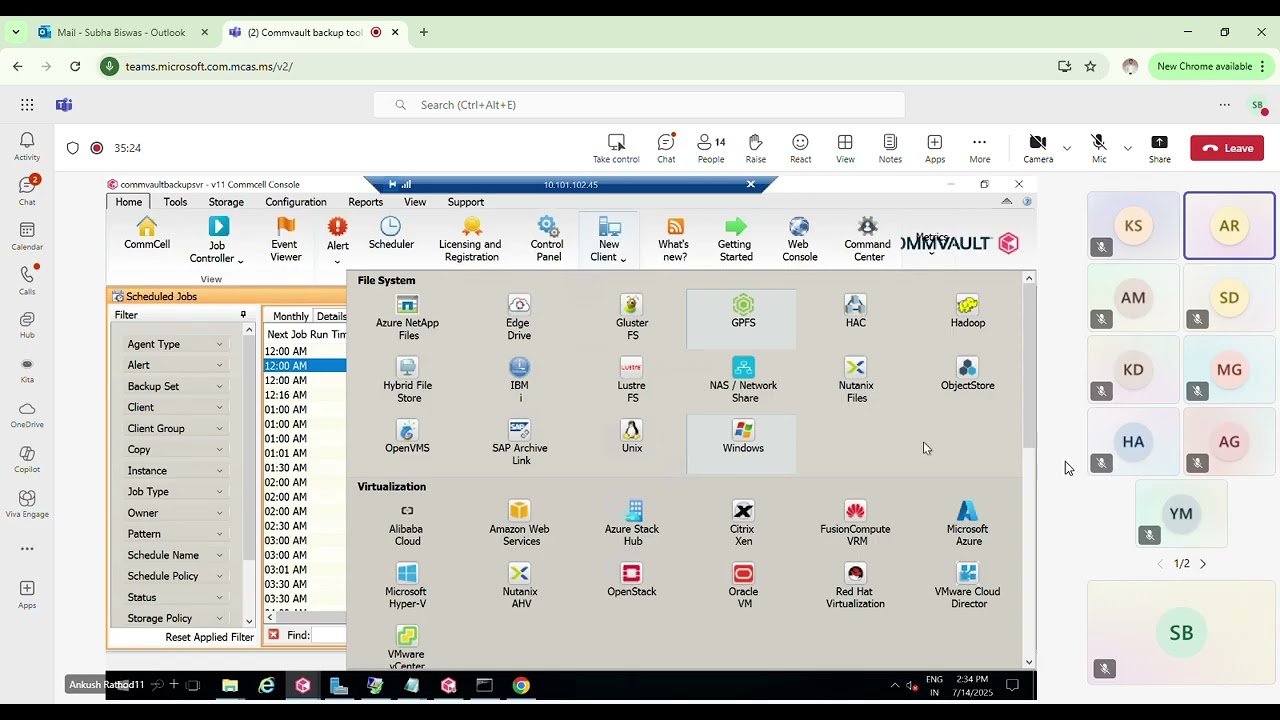This screenshot has height=720, width=1280.
Task: Toggle the Teams camera
Action: coord(1038,148)
